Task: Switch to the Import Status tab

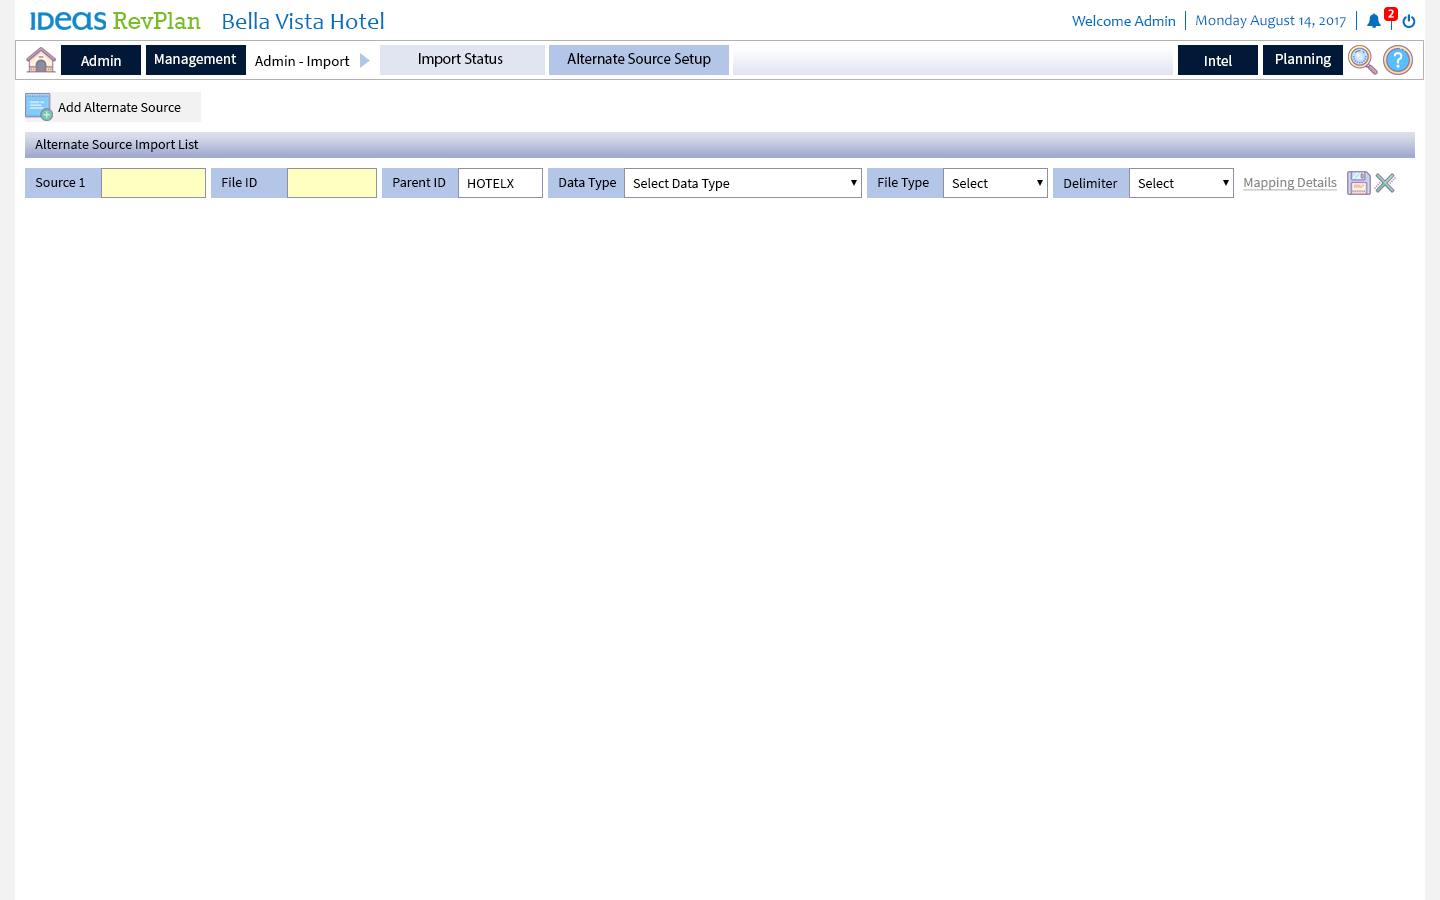Action: pos(461,60)
